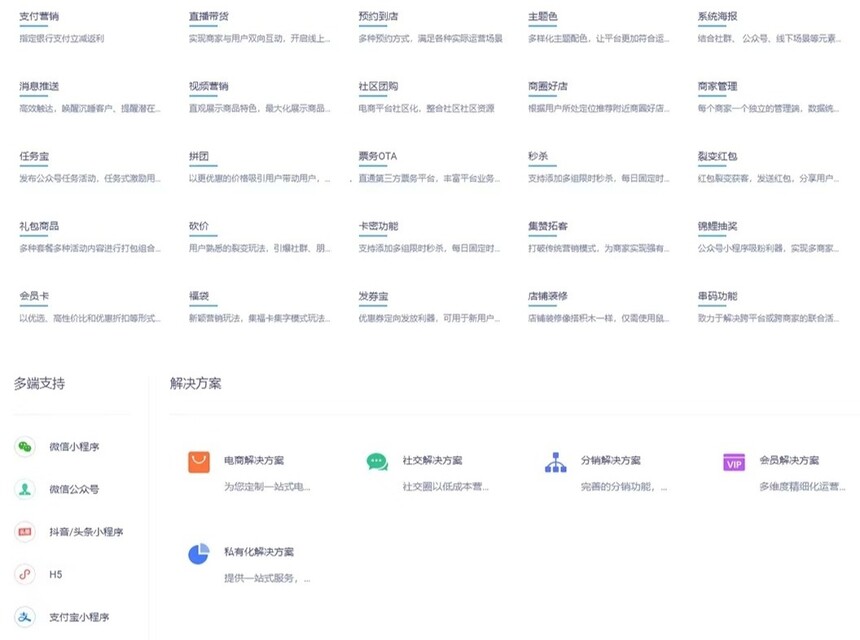Open the 店铺装修 store decoration feature
This screenshot has height=640, width=860.
pyautogui.click(x=547, y=296)
